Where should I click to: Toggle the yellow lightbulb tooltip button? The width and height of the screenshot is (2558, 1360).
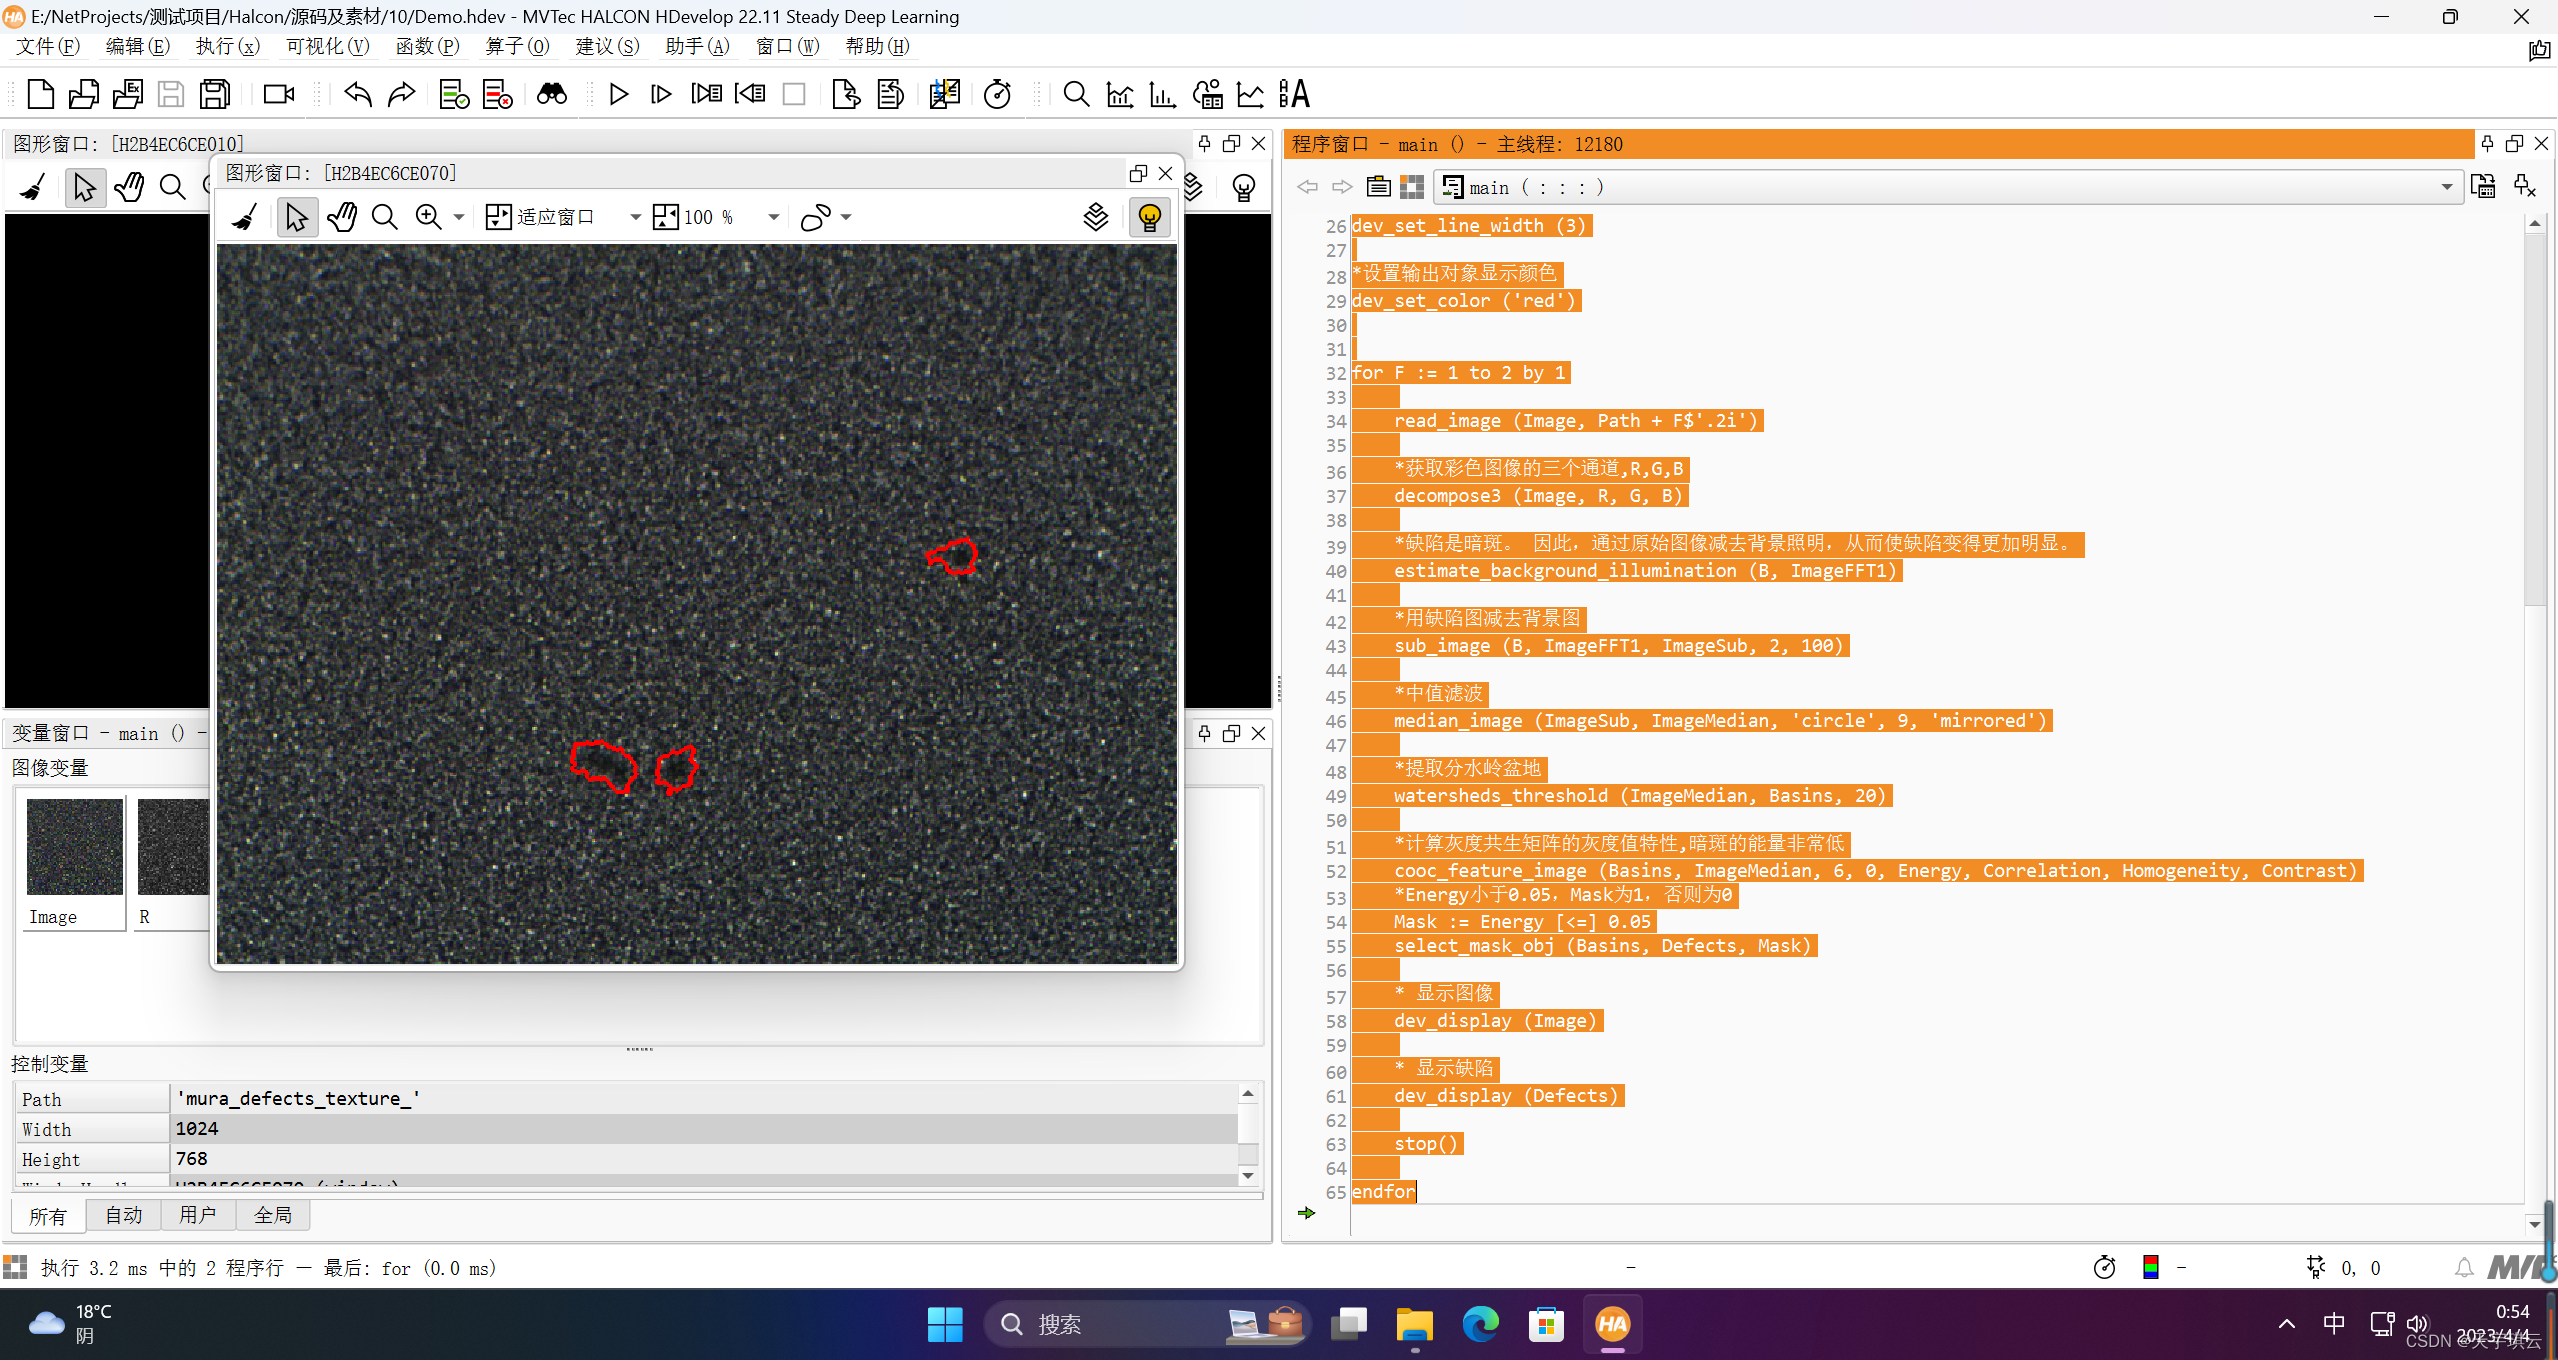coord(1149,217)
